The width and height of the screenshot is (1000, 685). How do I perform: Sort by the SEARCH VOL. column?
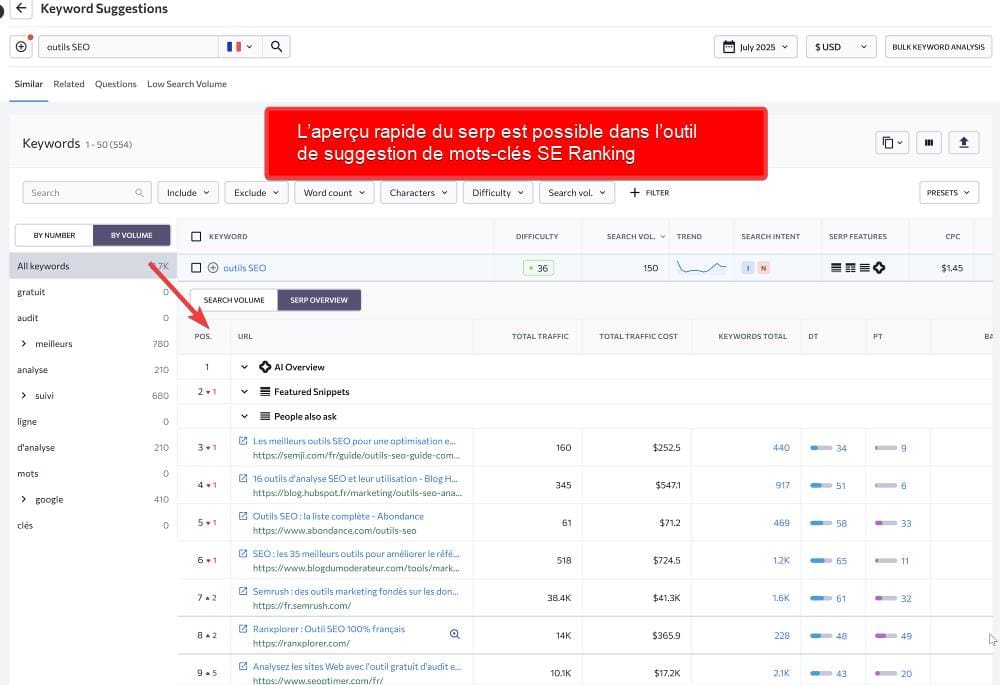[635, 237]
